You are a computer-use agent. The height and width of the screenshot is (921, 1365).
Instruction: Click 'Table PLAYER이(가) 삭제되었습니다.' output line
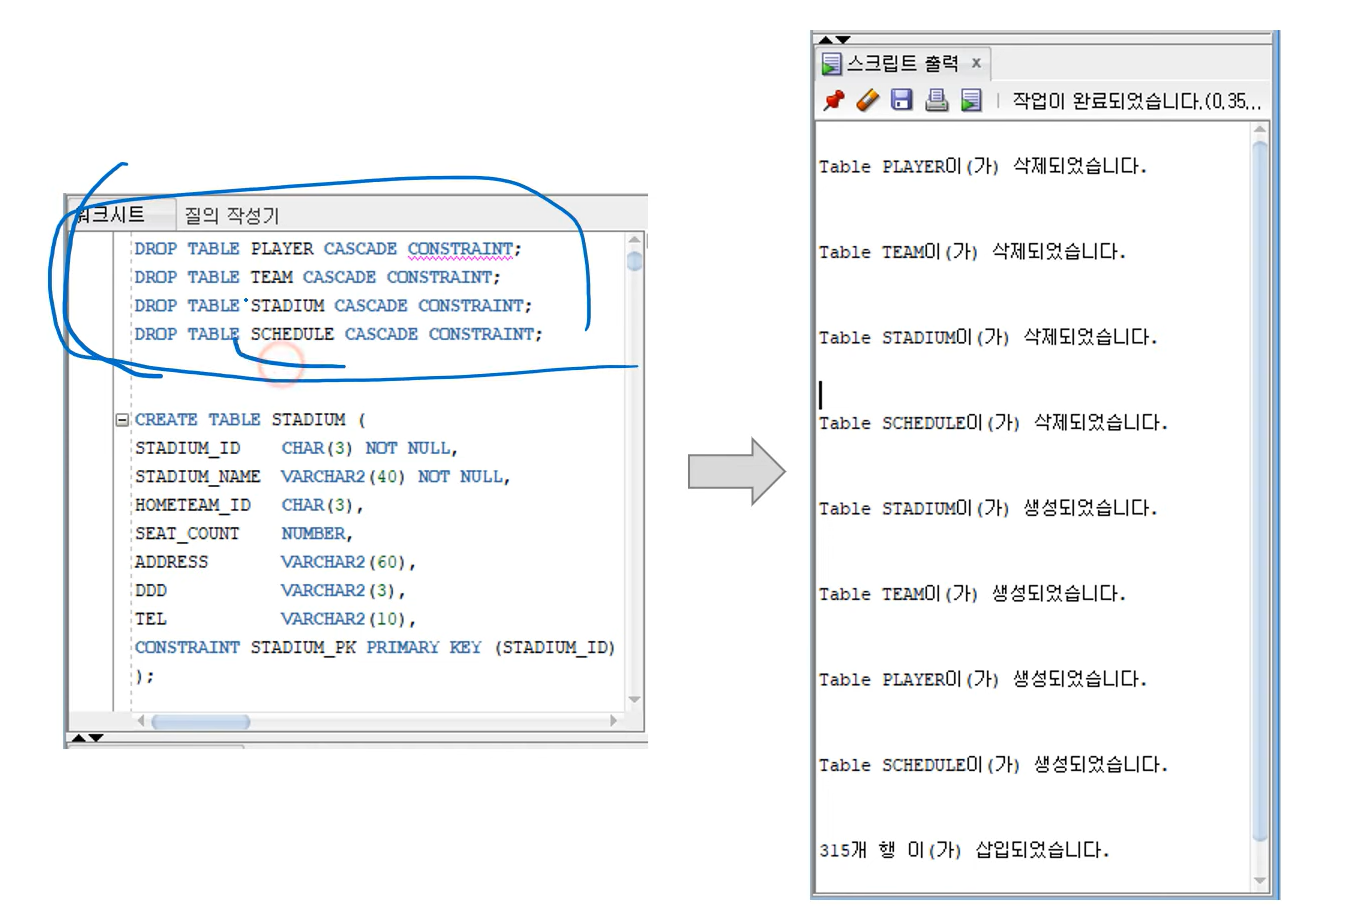point(983,166)
